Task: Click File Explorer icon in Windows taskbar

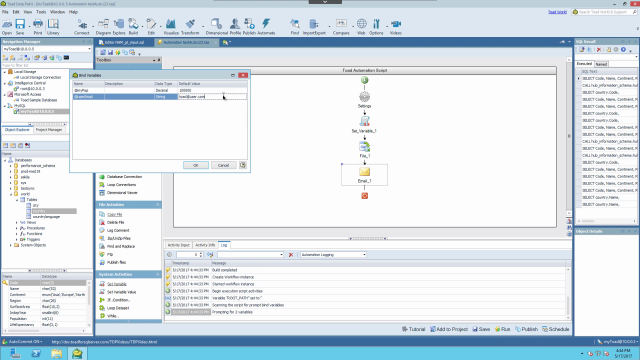Action: [56, 353]
